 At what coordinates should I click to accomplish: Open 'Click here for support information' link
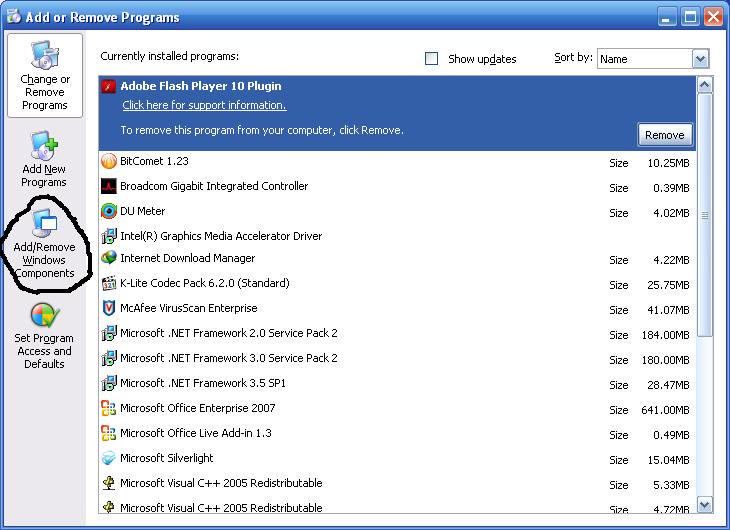[204, 105]
